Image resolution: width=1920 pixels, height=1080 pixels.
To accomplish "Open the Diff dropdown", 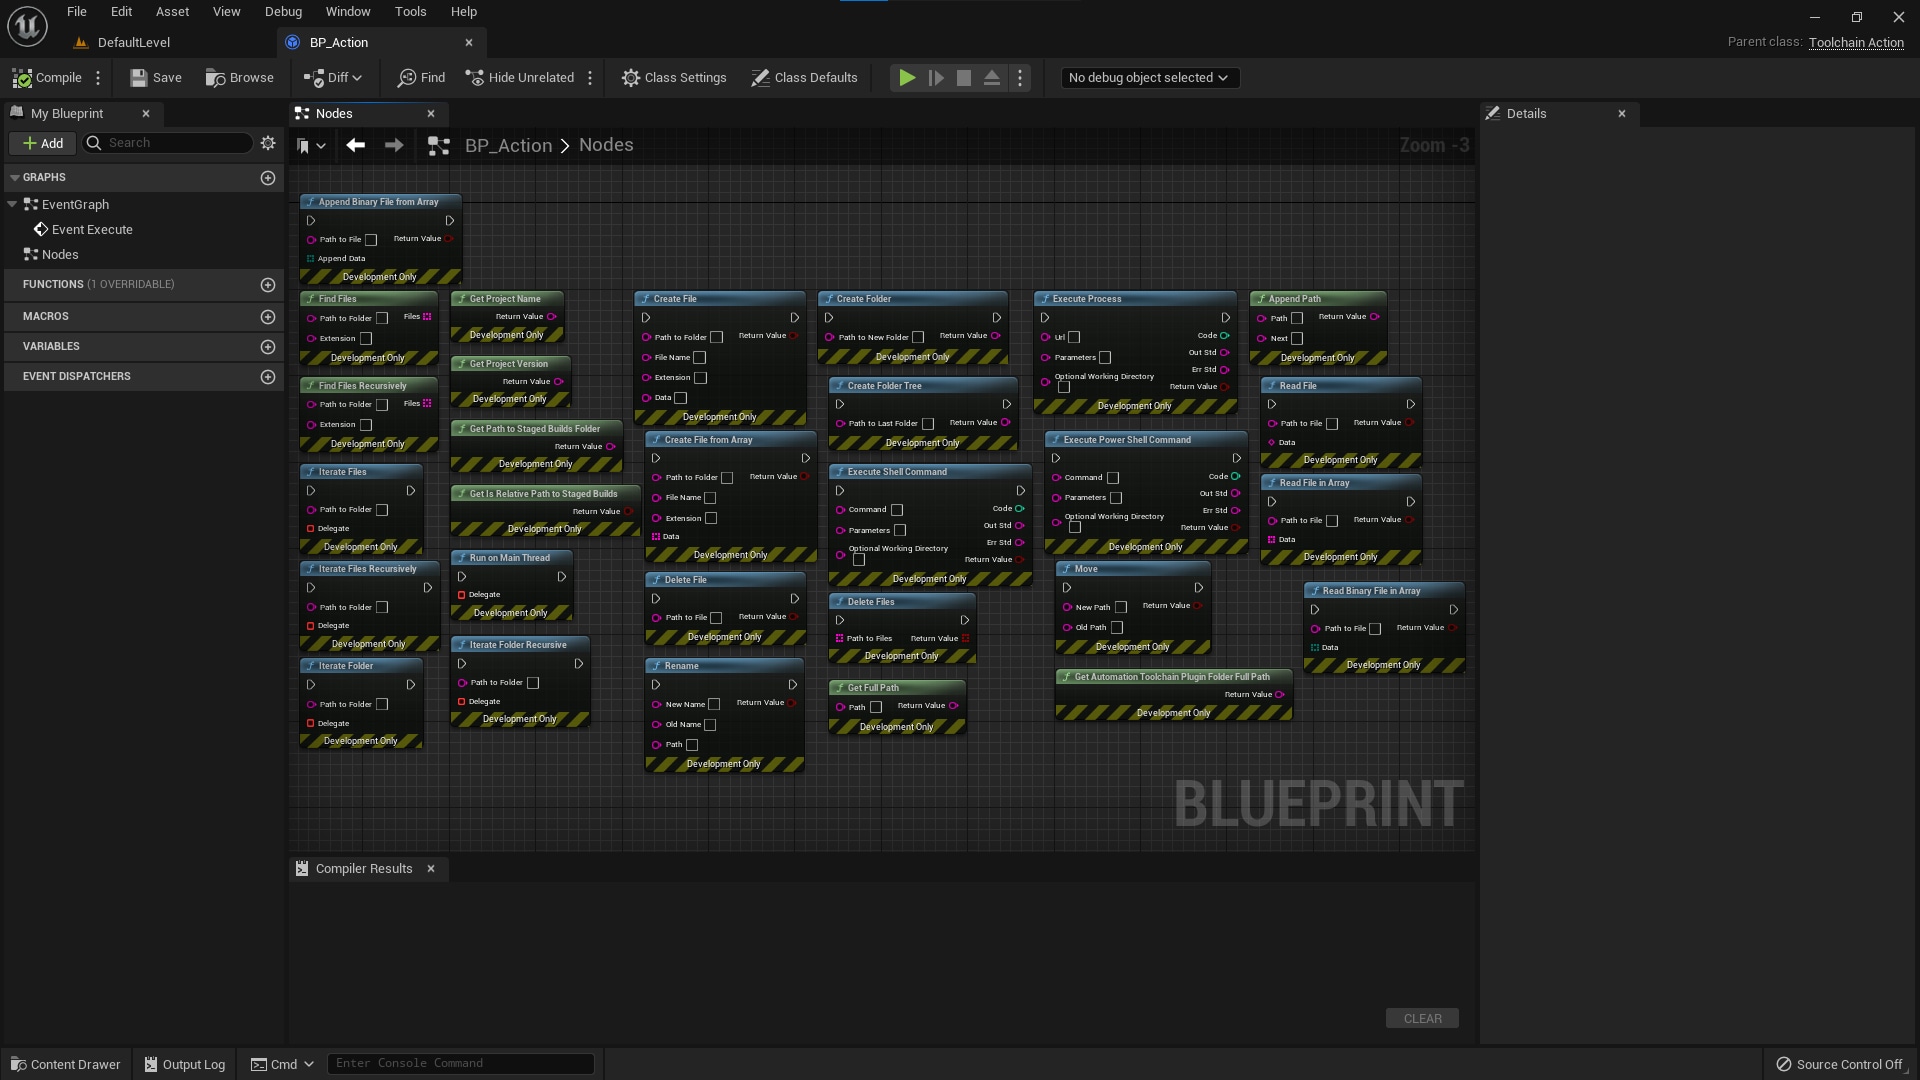I will pyautogui.click(x=332, y=78).
